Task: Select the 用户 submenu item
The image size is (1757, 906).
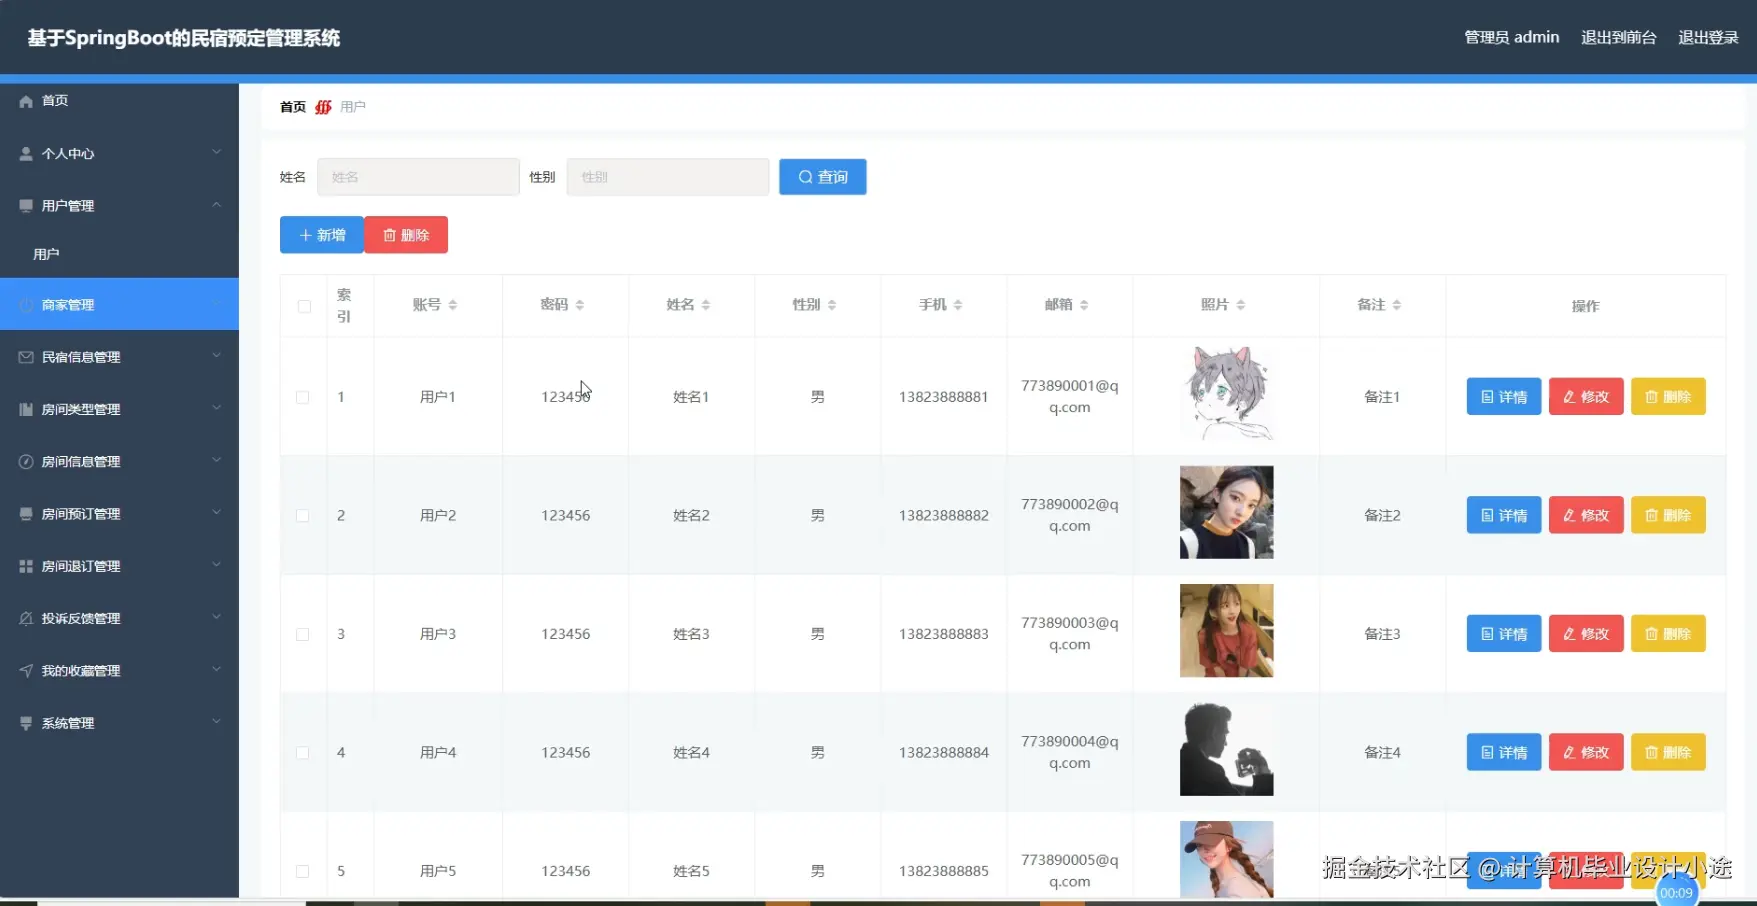Action: (x=119, y=254)
